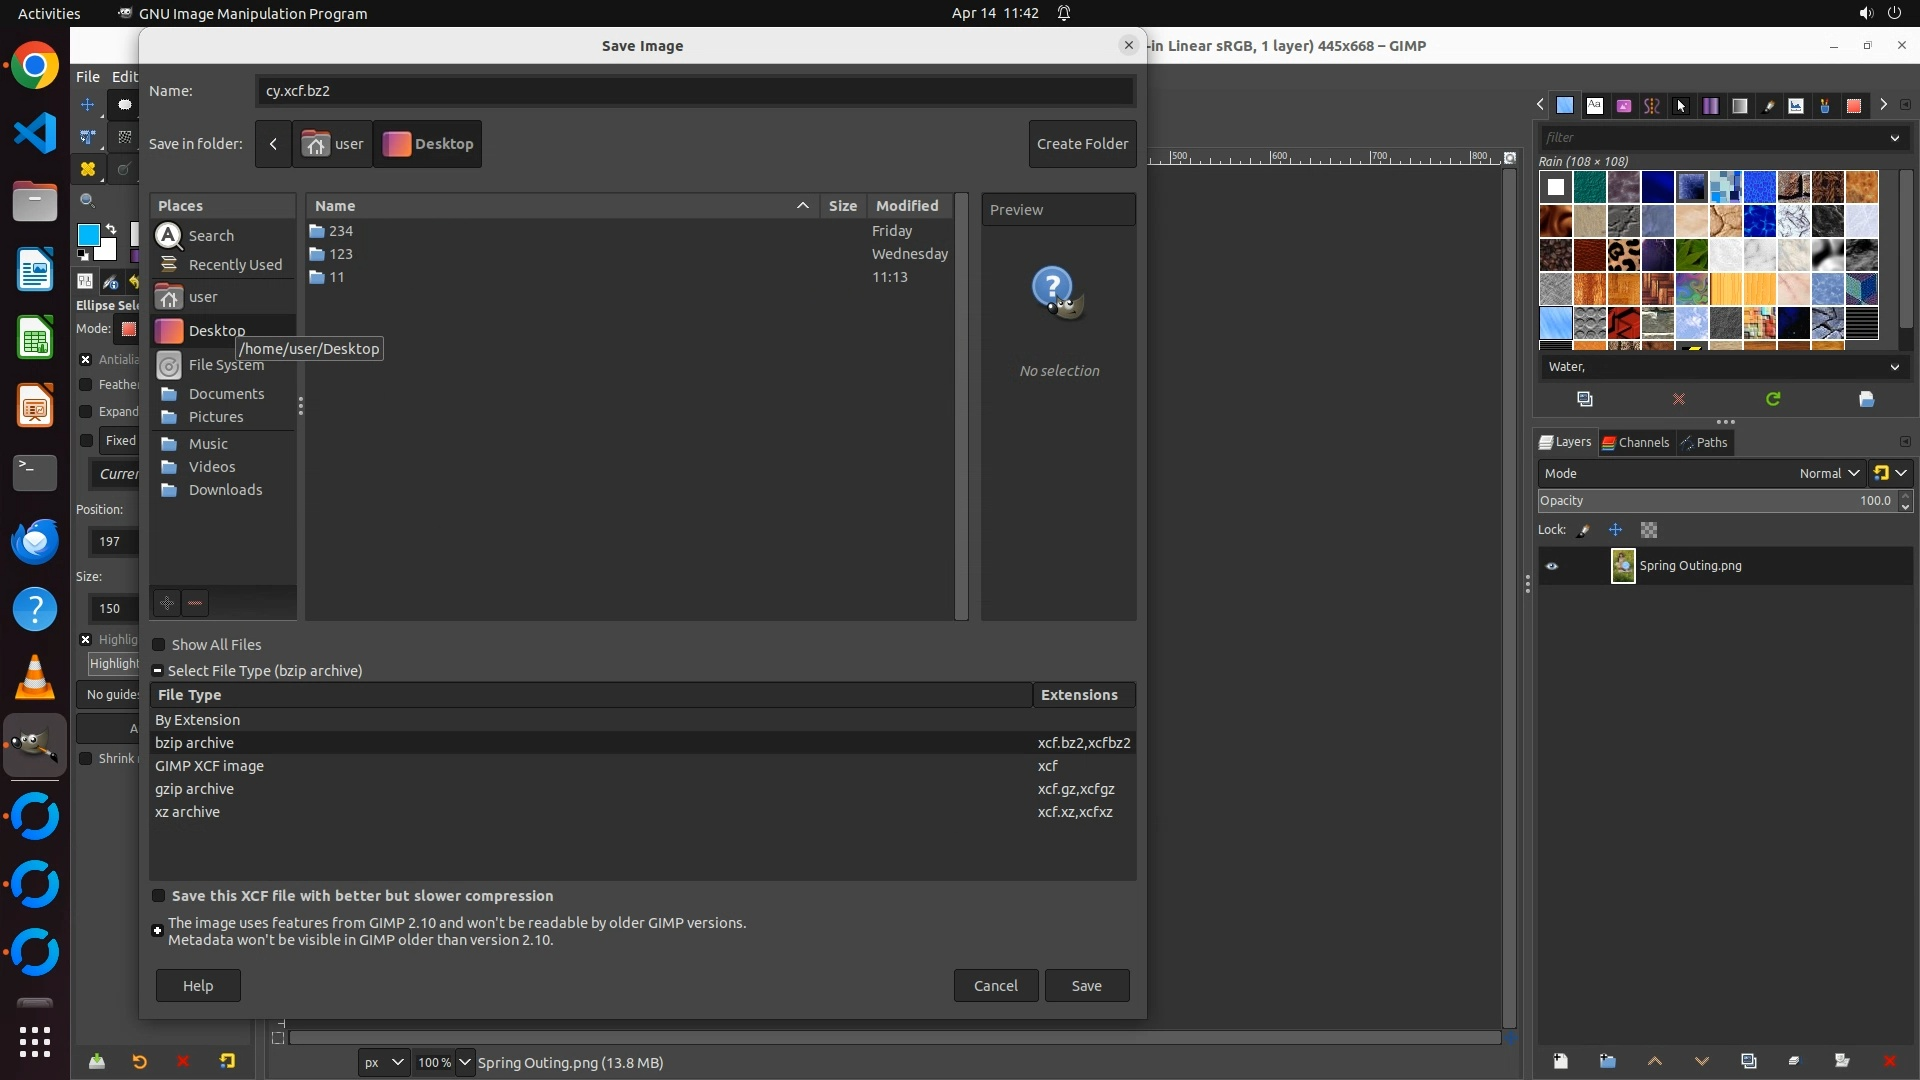
Task: Click the Save button in dialog
Action: click(1086, 986)
